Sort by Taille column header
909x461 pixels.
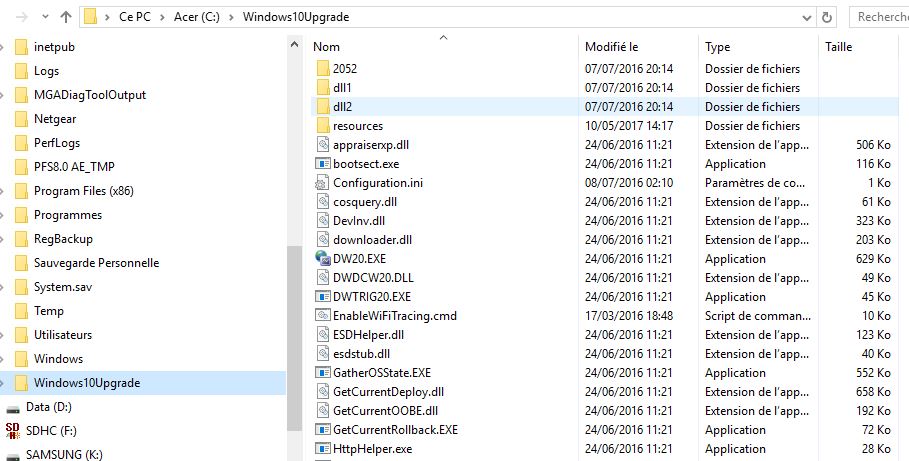click(838, 47)
